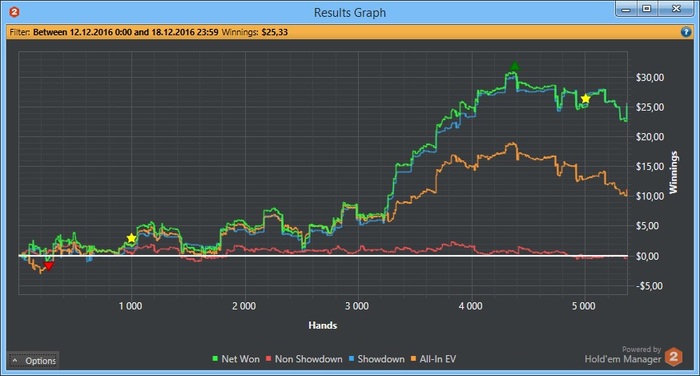Click the red Non Showdown color swatch
The image size is (700, 376).
point(269,359)
